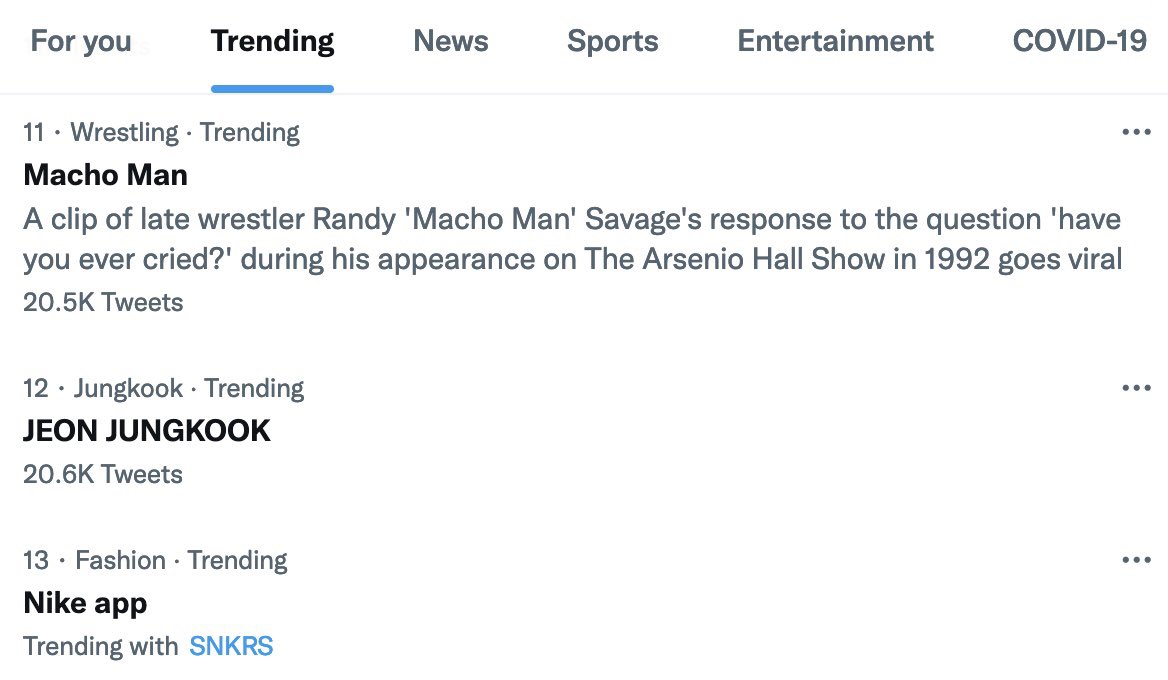Open the News tab

tap(450, 41)
